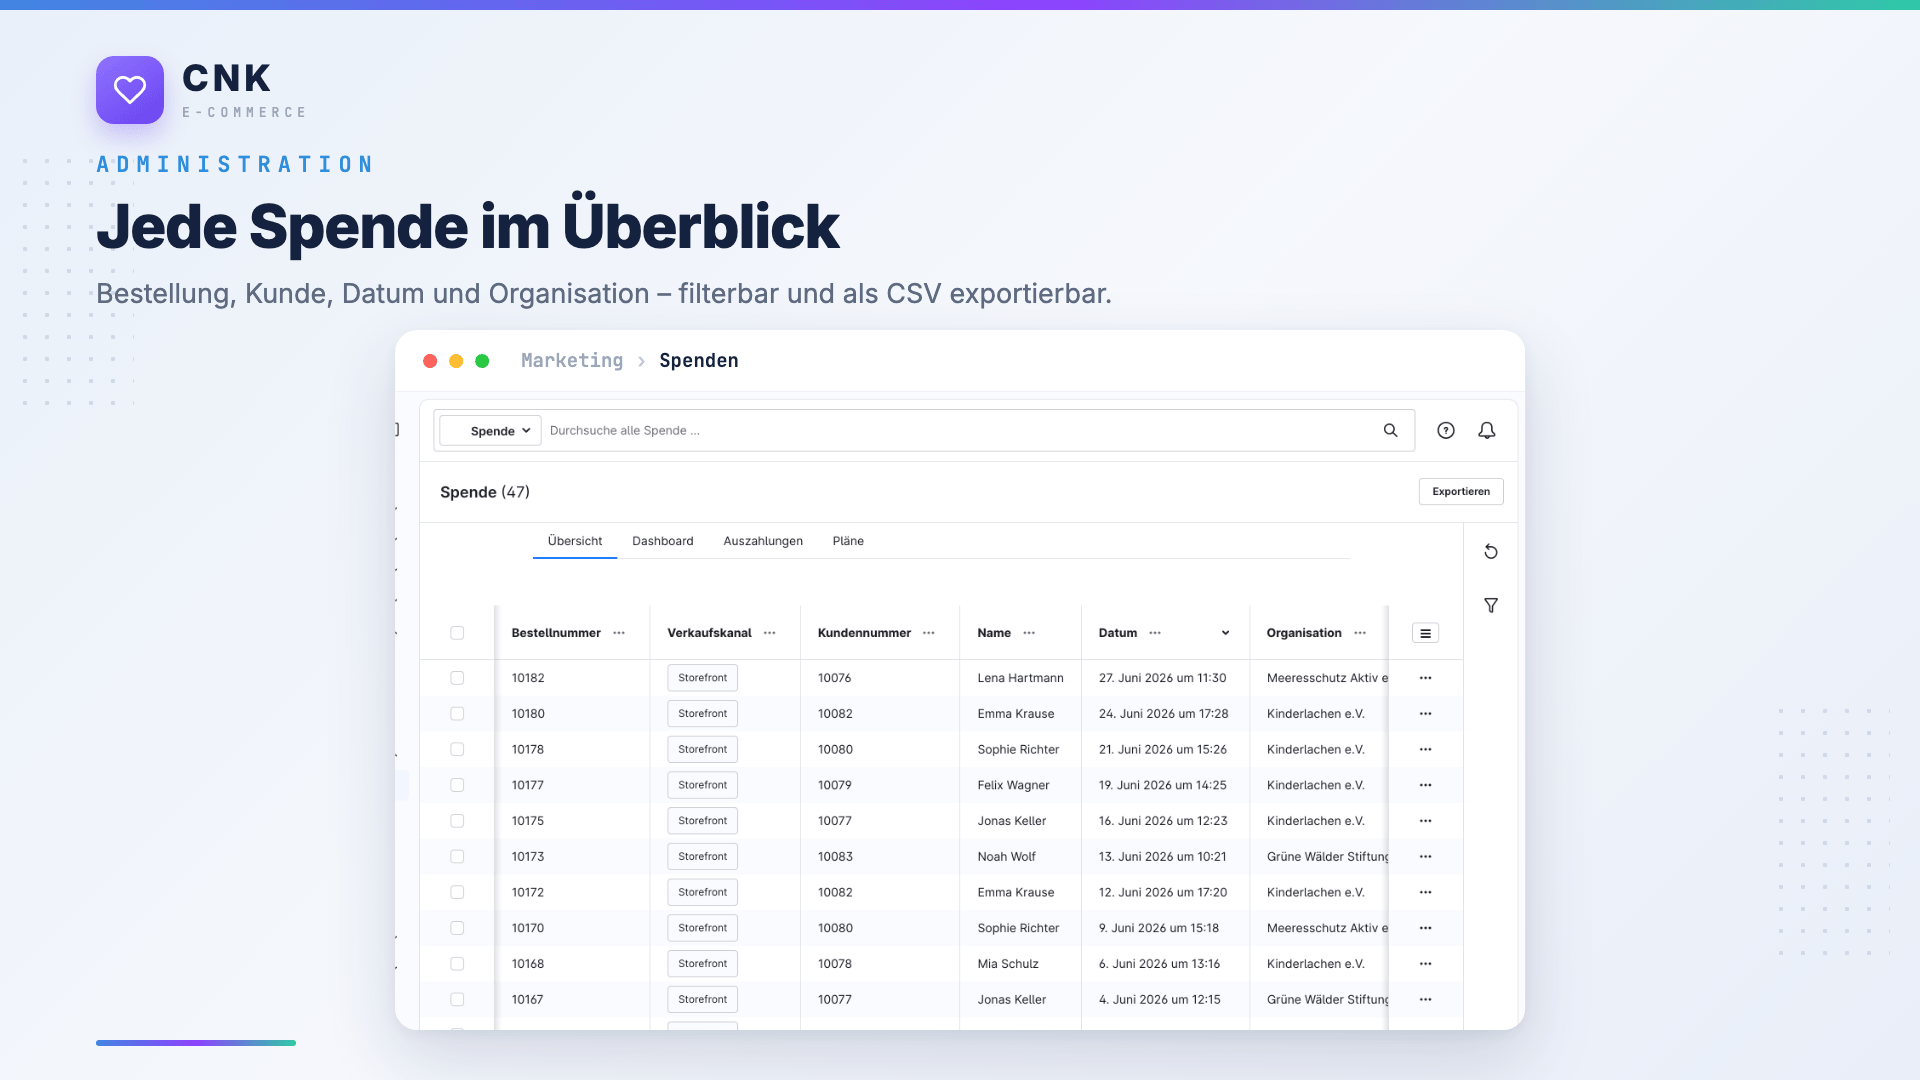1920x1080 pixels.
Task: Toggle Datum sort direction arrow
Action: (x=1225, y=633)
